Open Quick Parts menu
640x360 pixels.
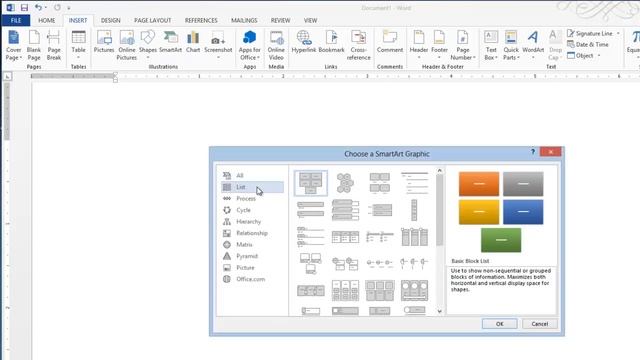[x=511, y=45]
